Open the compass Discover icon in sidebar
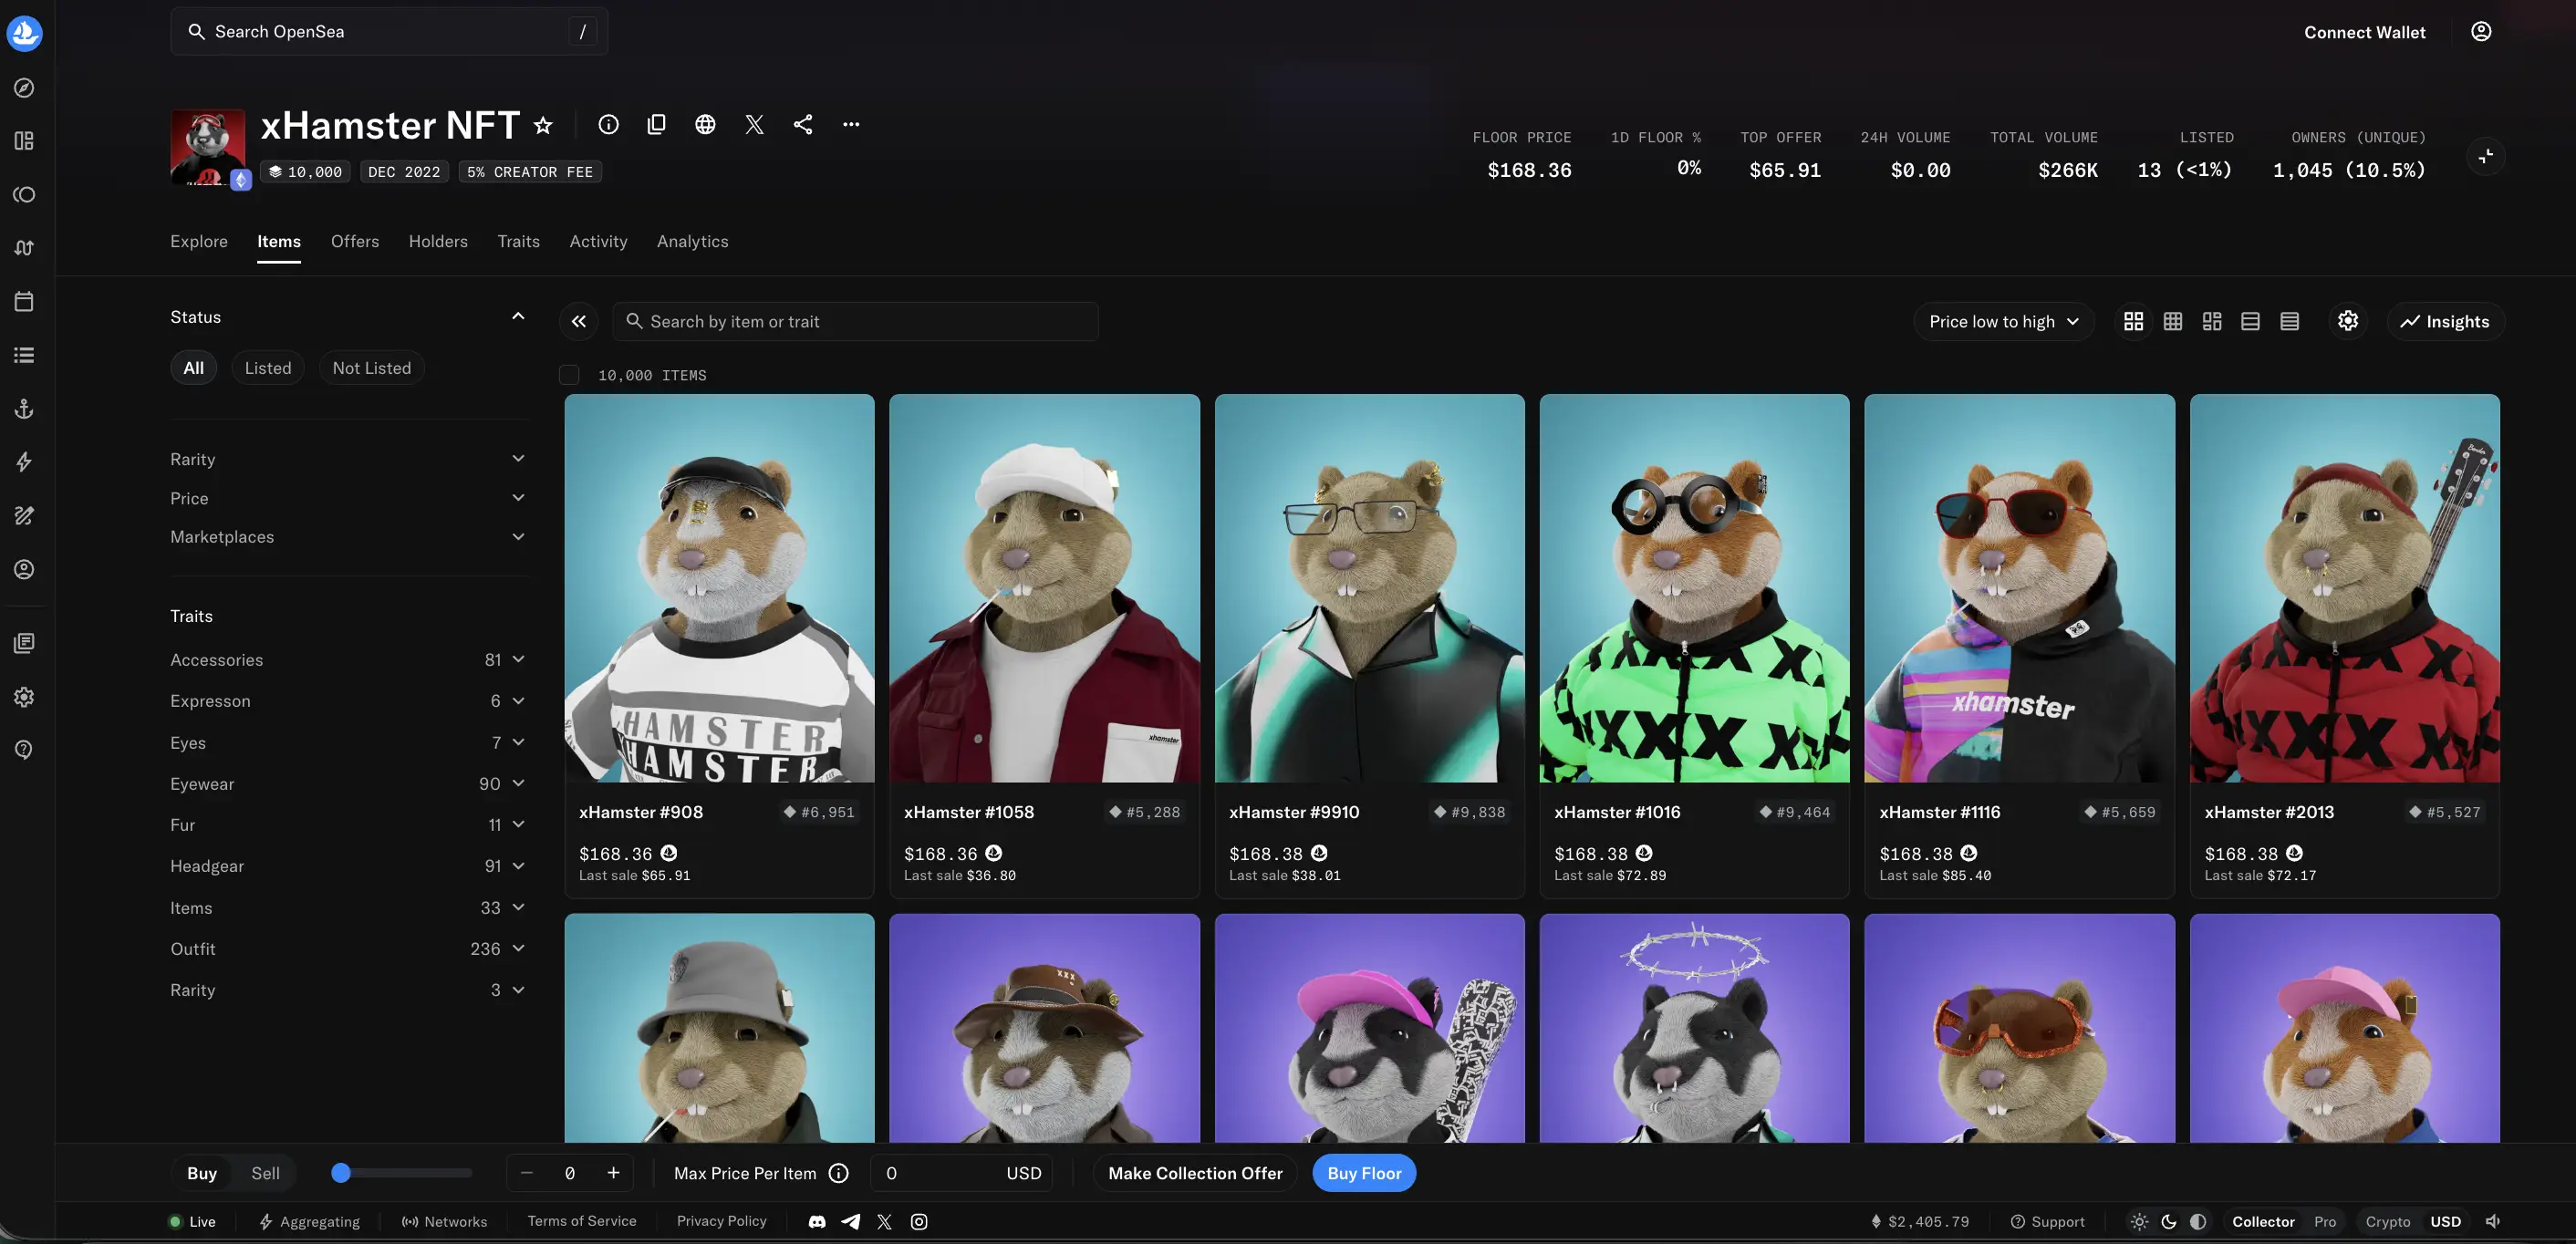The image size is (2576, 1244). [24, 88]
